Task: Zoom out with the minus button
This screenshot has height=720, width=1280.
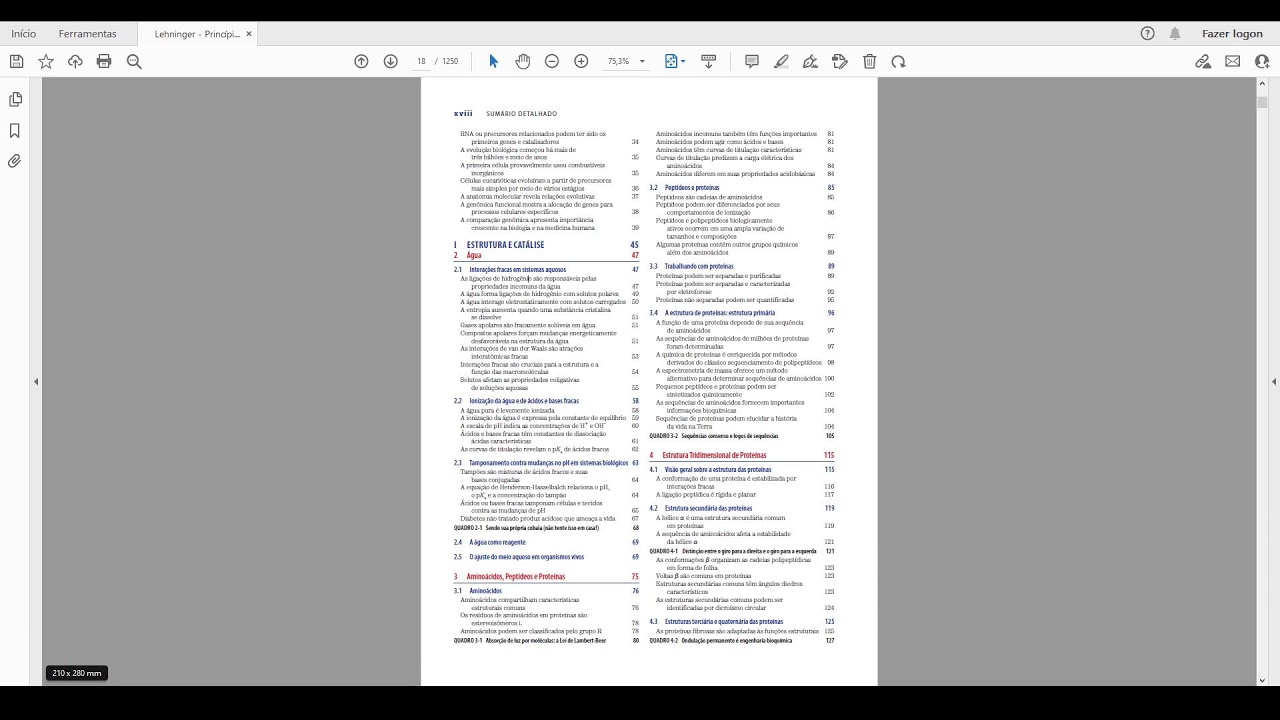Action: click(552, 61)
